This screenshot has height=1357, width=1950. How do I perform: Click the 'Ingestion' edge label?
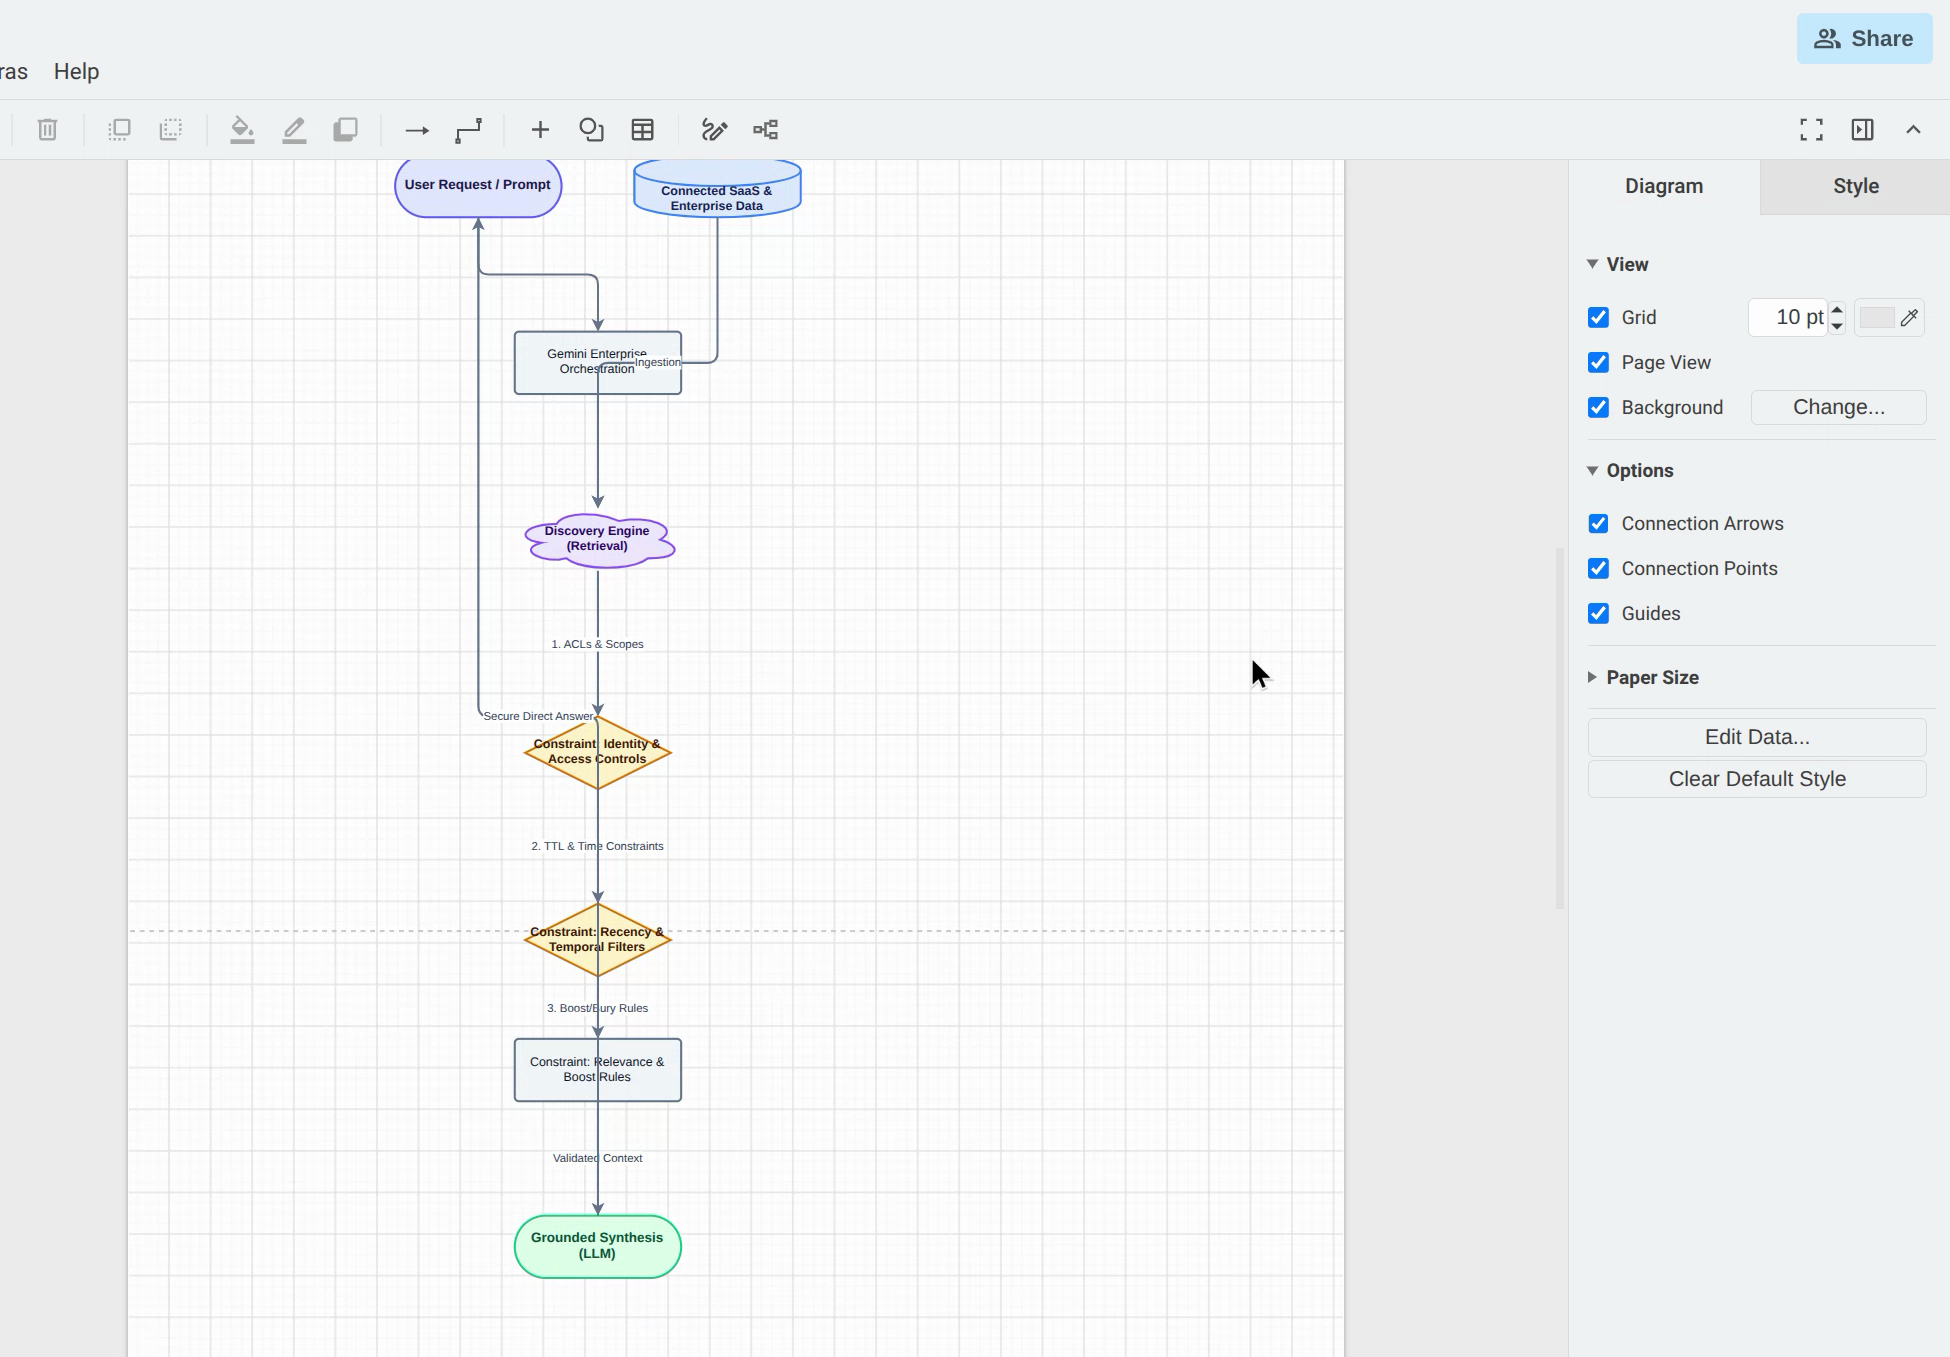pyautogui.click(x=657, y=363)
